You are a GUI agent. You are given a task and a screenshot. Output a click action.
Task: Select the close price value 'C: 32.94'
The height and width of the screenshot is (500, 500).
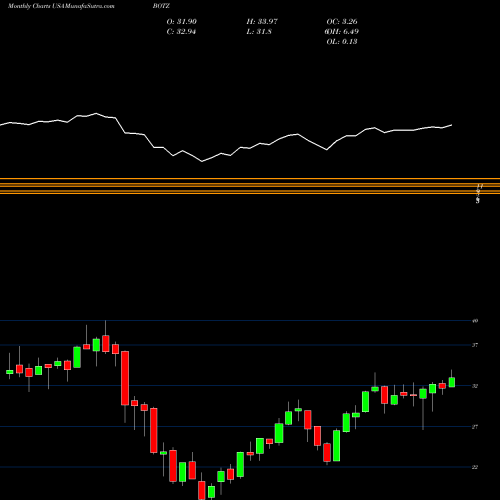[181, 32]
